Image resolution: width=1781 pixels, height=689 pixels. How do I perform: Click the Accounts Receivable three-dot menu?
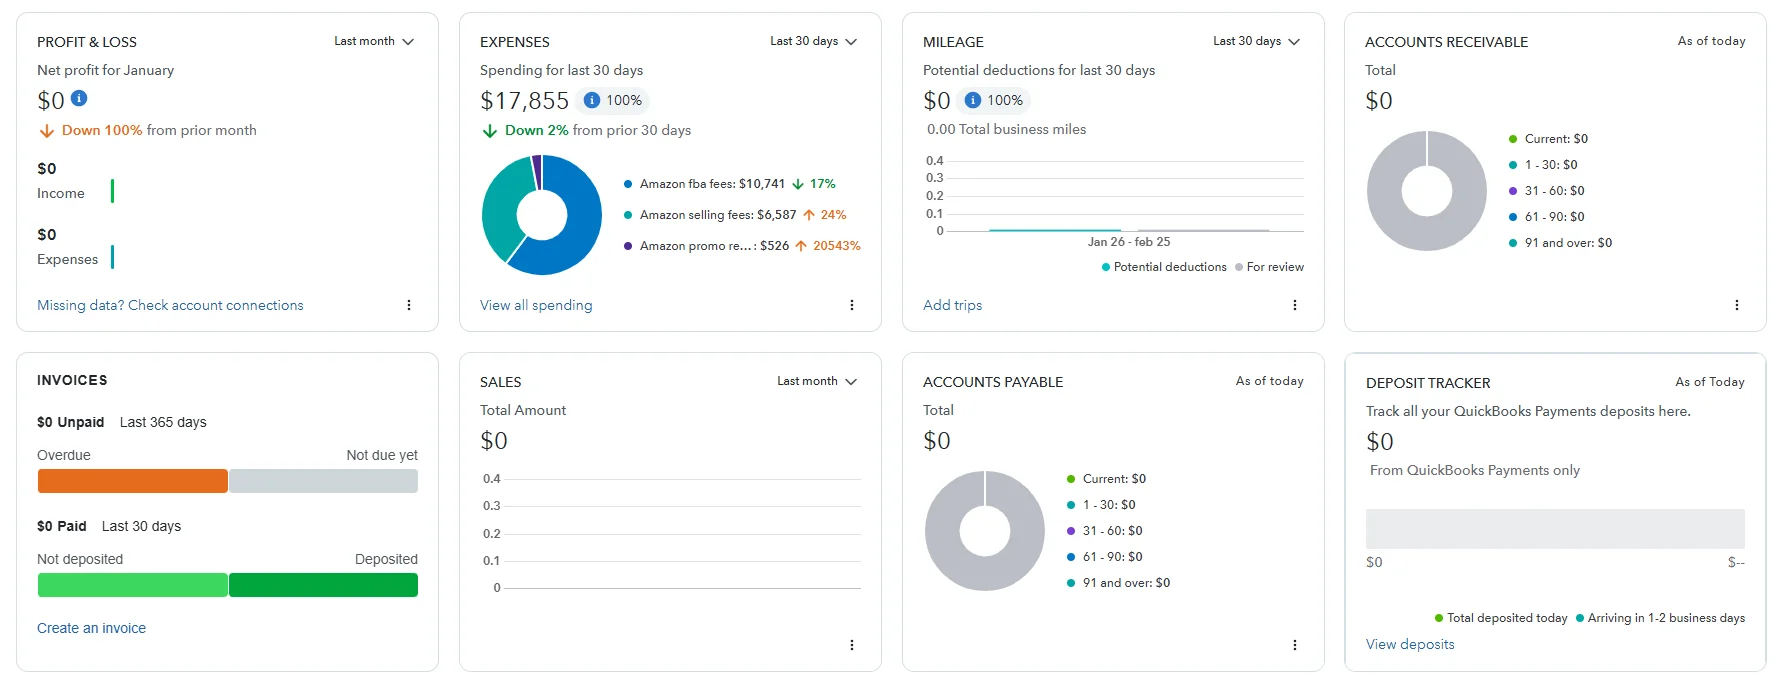(1737, 305)
